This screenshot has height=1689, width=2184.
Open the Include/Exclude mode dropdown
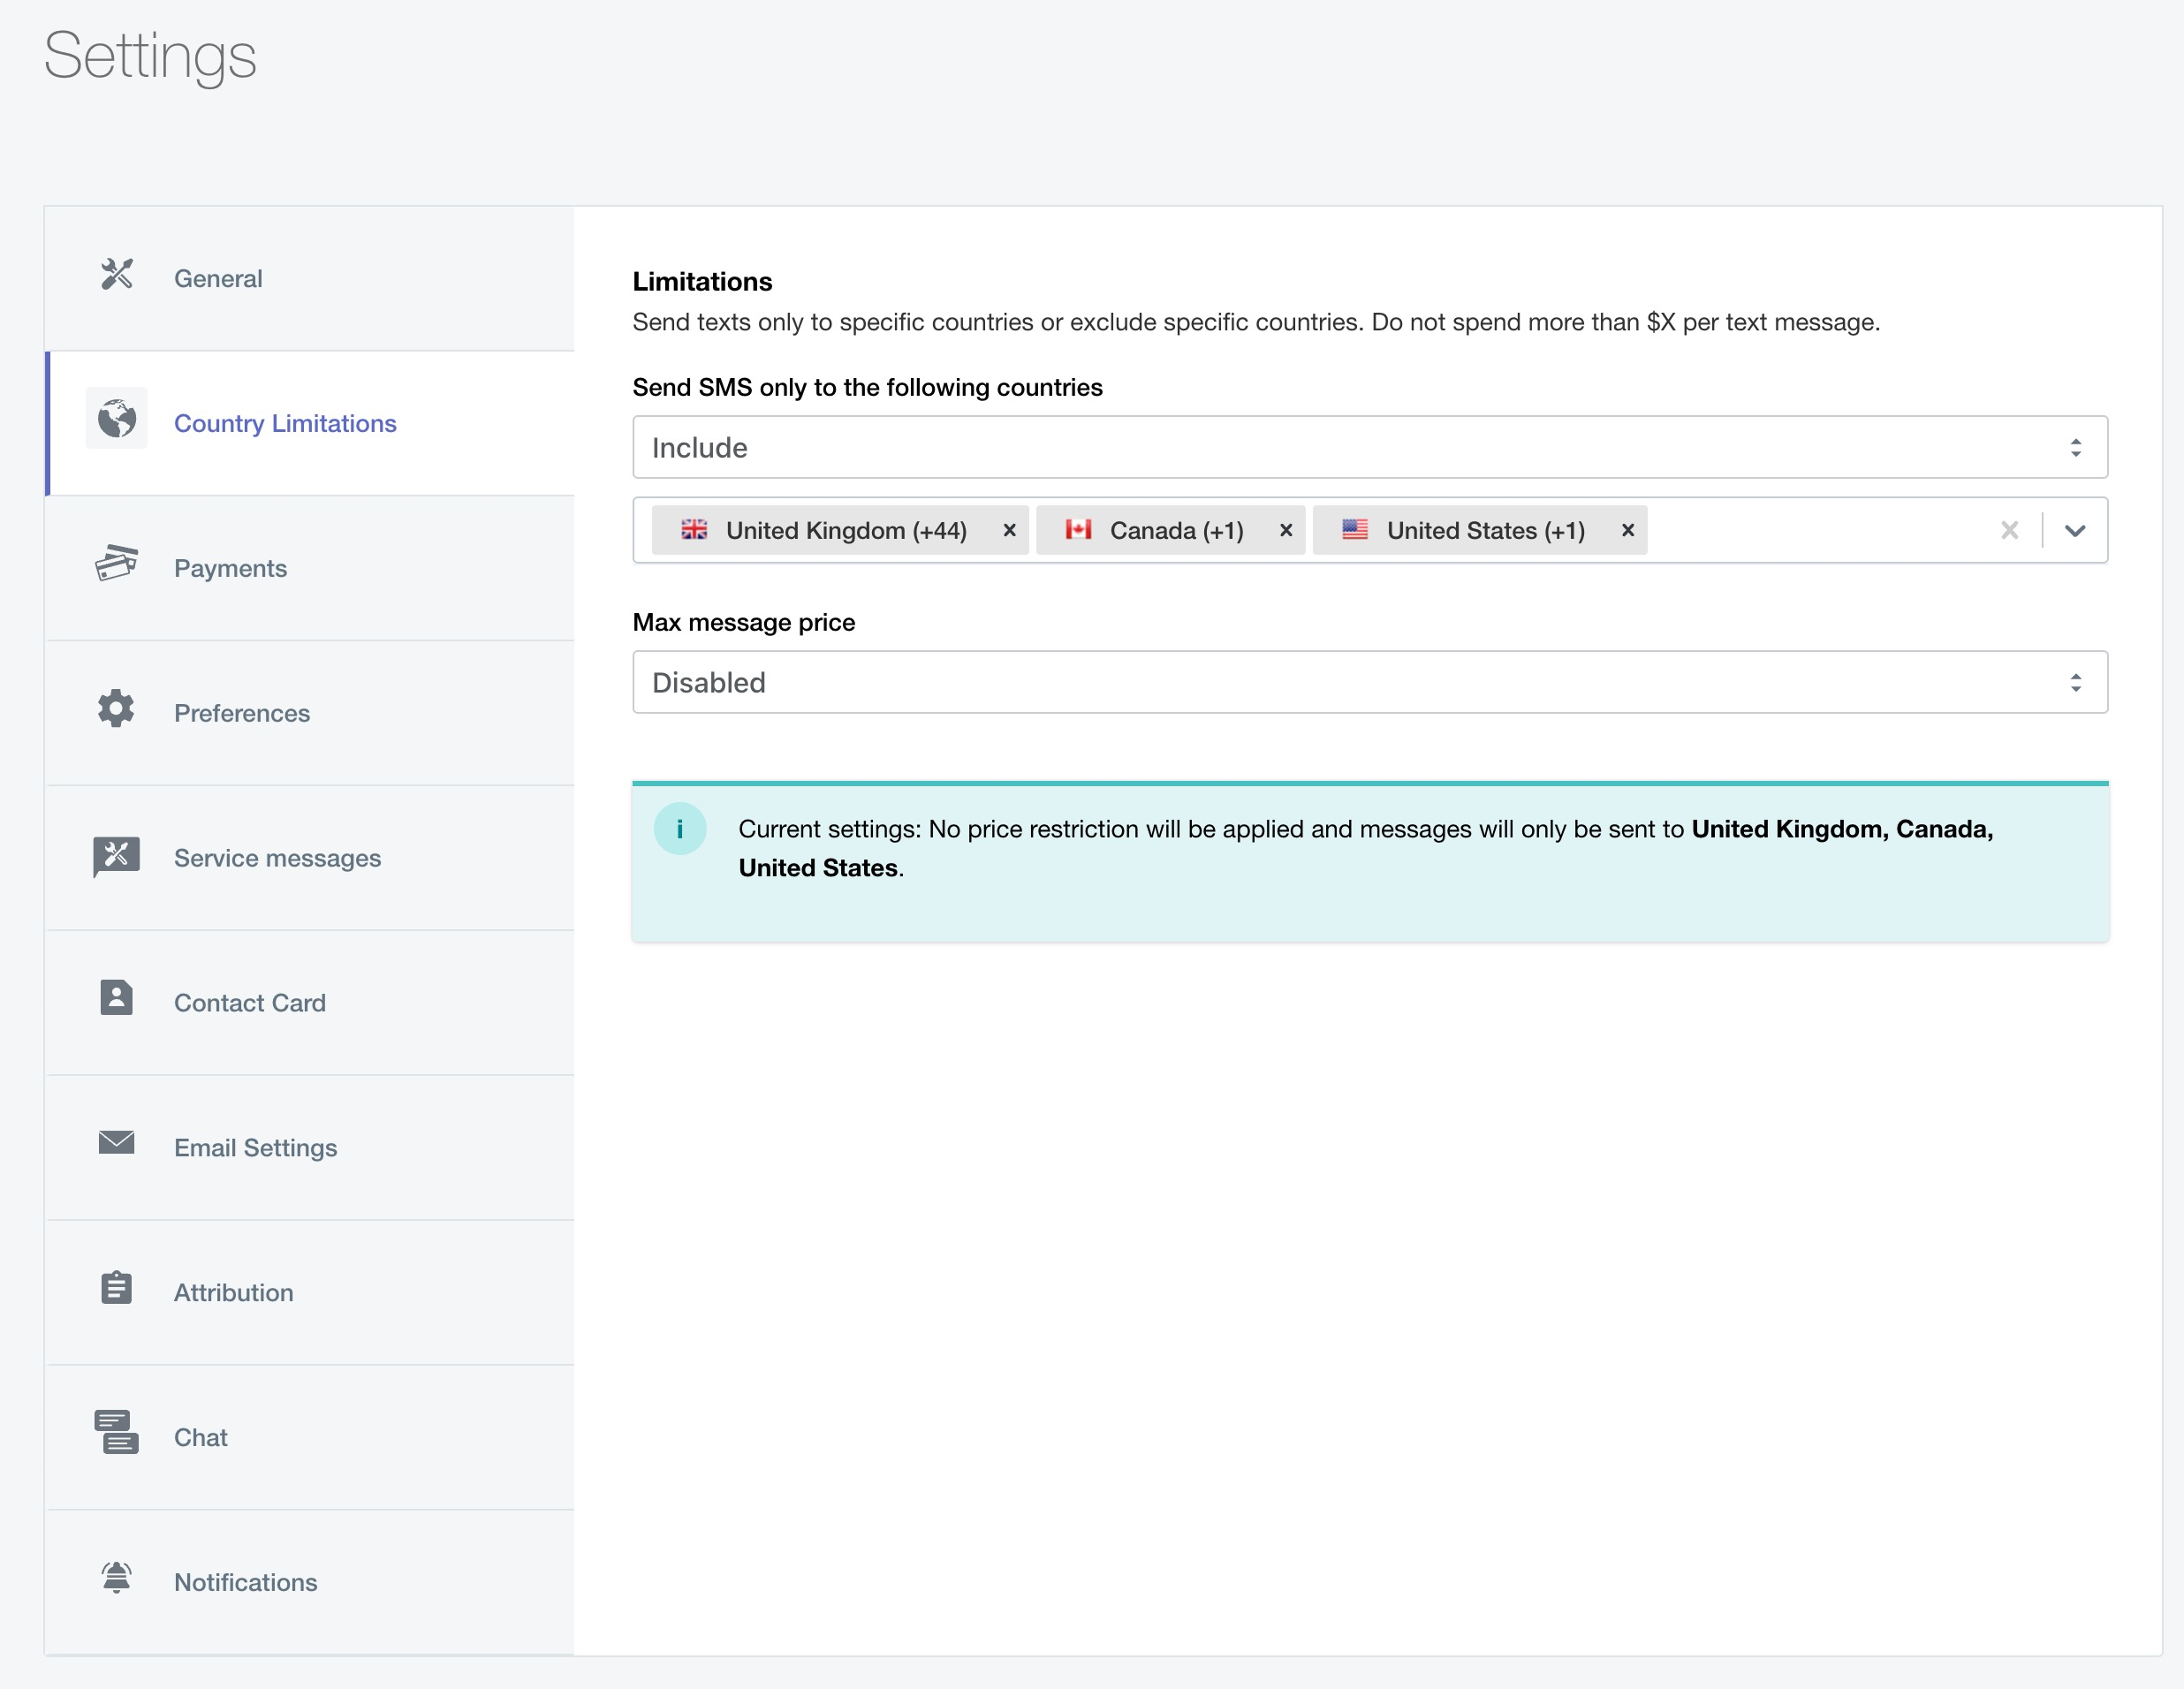1369,448
